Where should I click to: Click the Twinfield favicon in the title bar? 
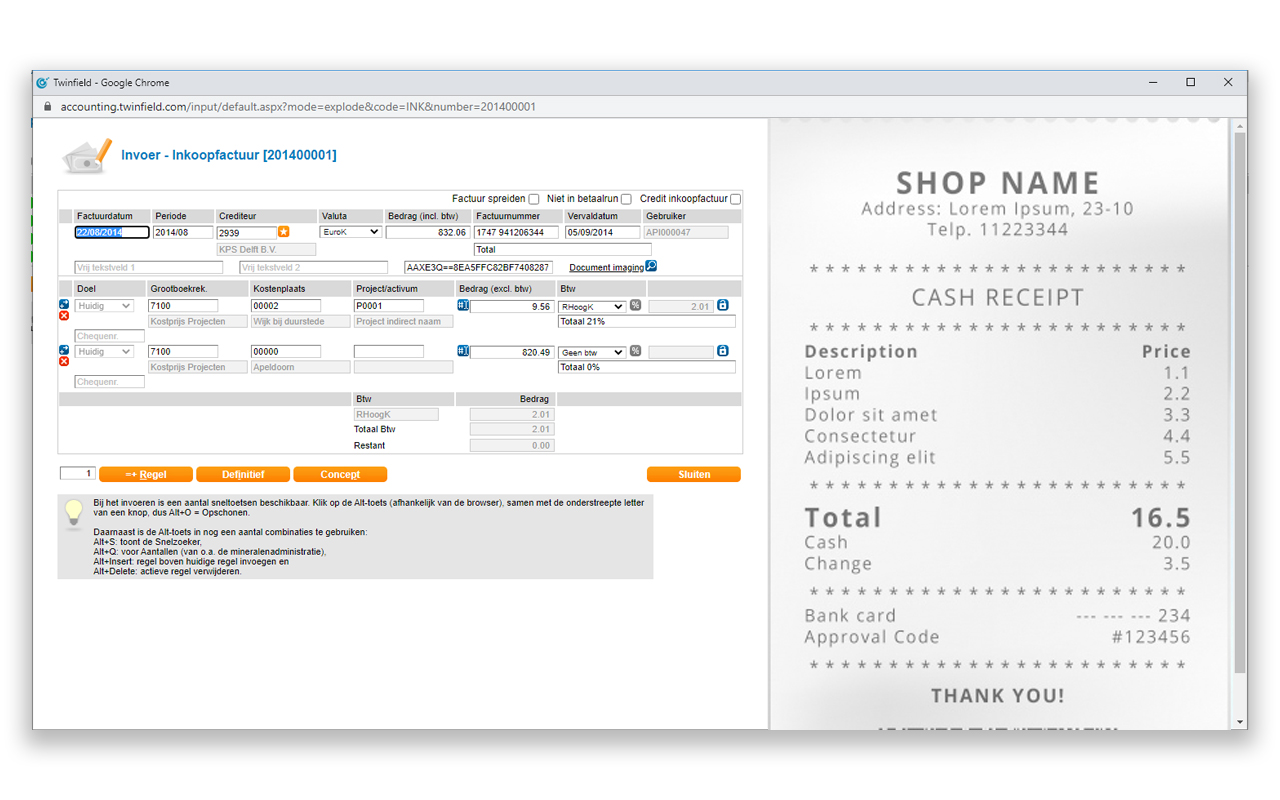pos(42,83)
